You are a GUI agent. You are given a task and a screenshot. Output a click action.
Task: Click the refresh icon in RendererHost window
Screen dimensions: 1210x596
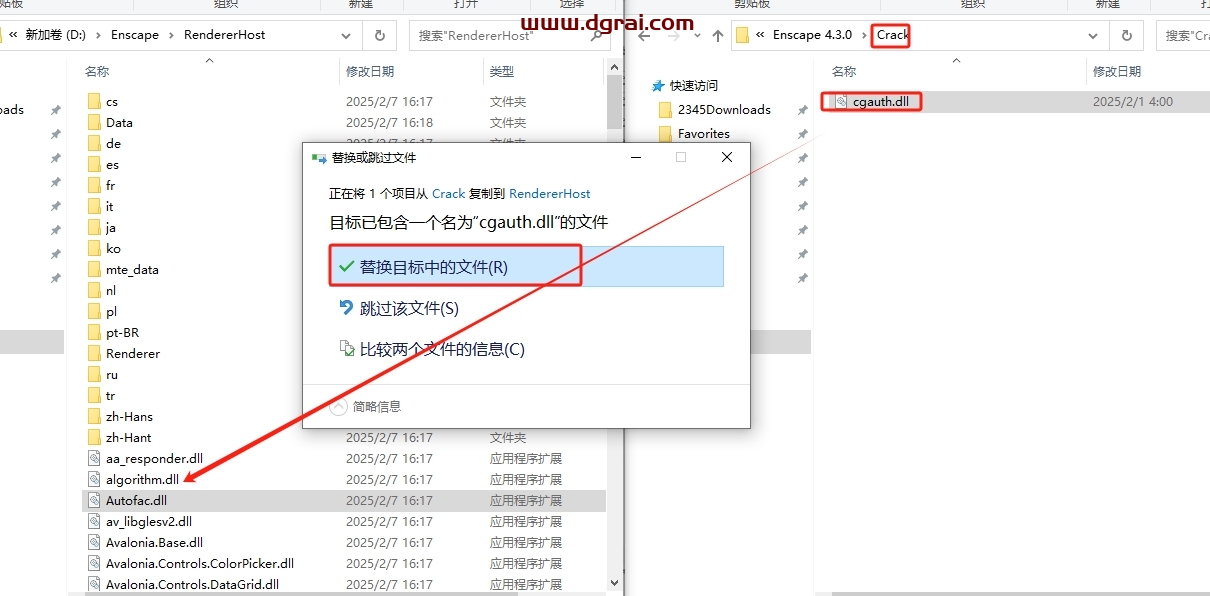(x=380, y=35)
